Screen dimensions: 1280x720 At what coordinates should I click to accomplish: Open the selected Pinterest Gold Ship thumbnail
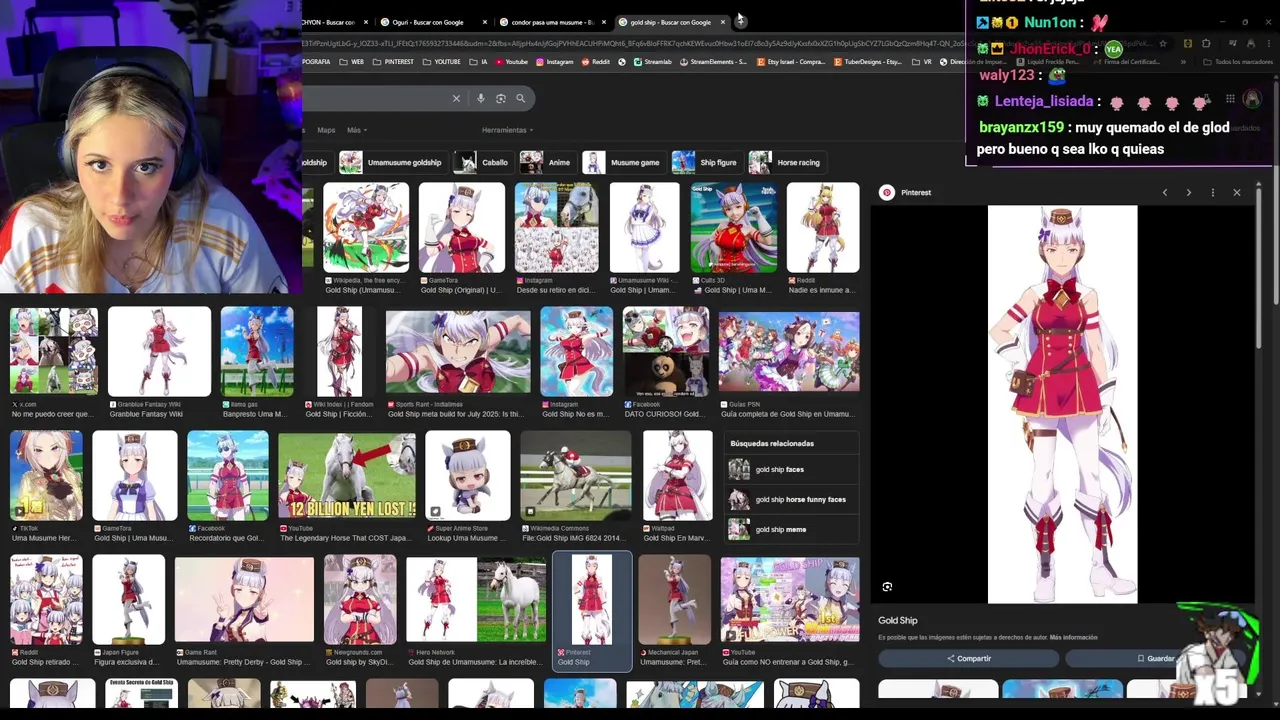592,600
